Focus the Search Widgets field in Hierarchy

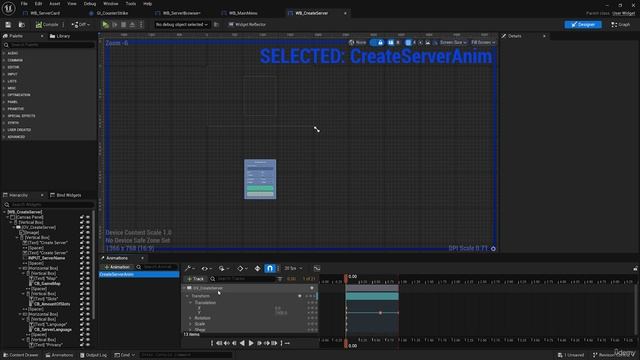(49, 204)
